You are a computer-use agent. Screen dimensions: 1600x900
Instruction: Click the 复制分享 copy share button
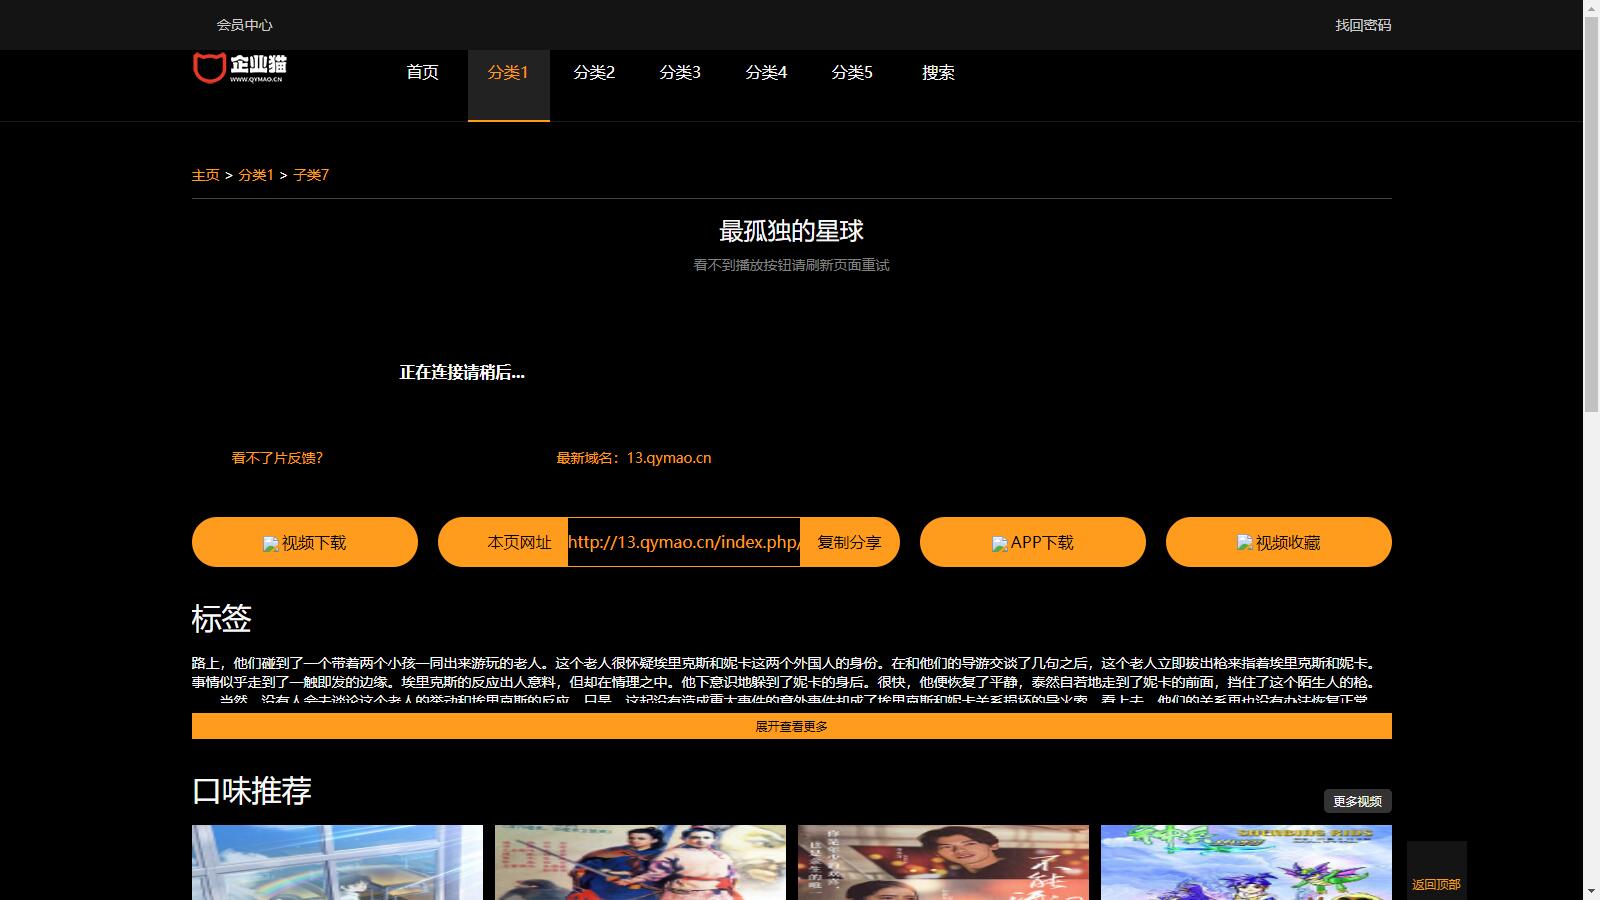tap(849, 542)
